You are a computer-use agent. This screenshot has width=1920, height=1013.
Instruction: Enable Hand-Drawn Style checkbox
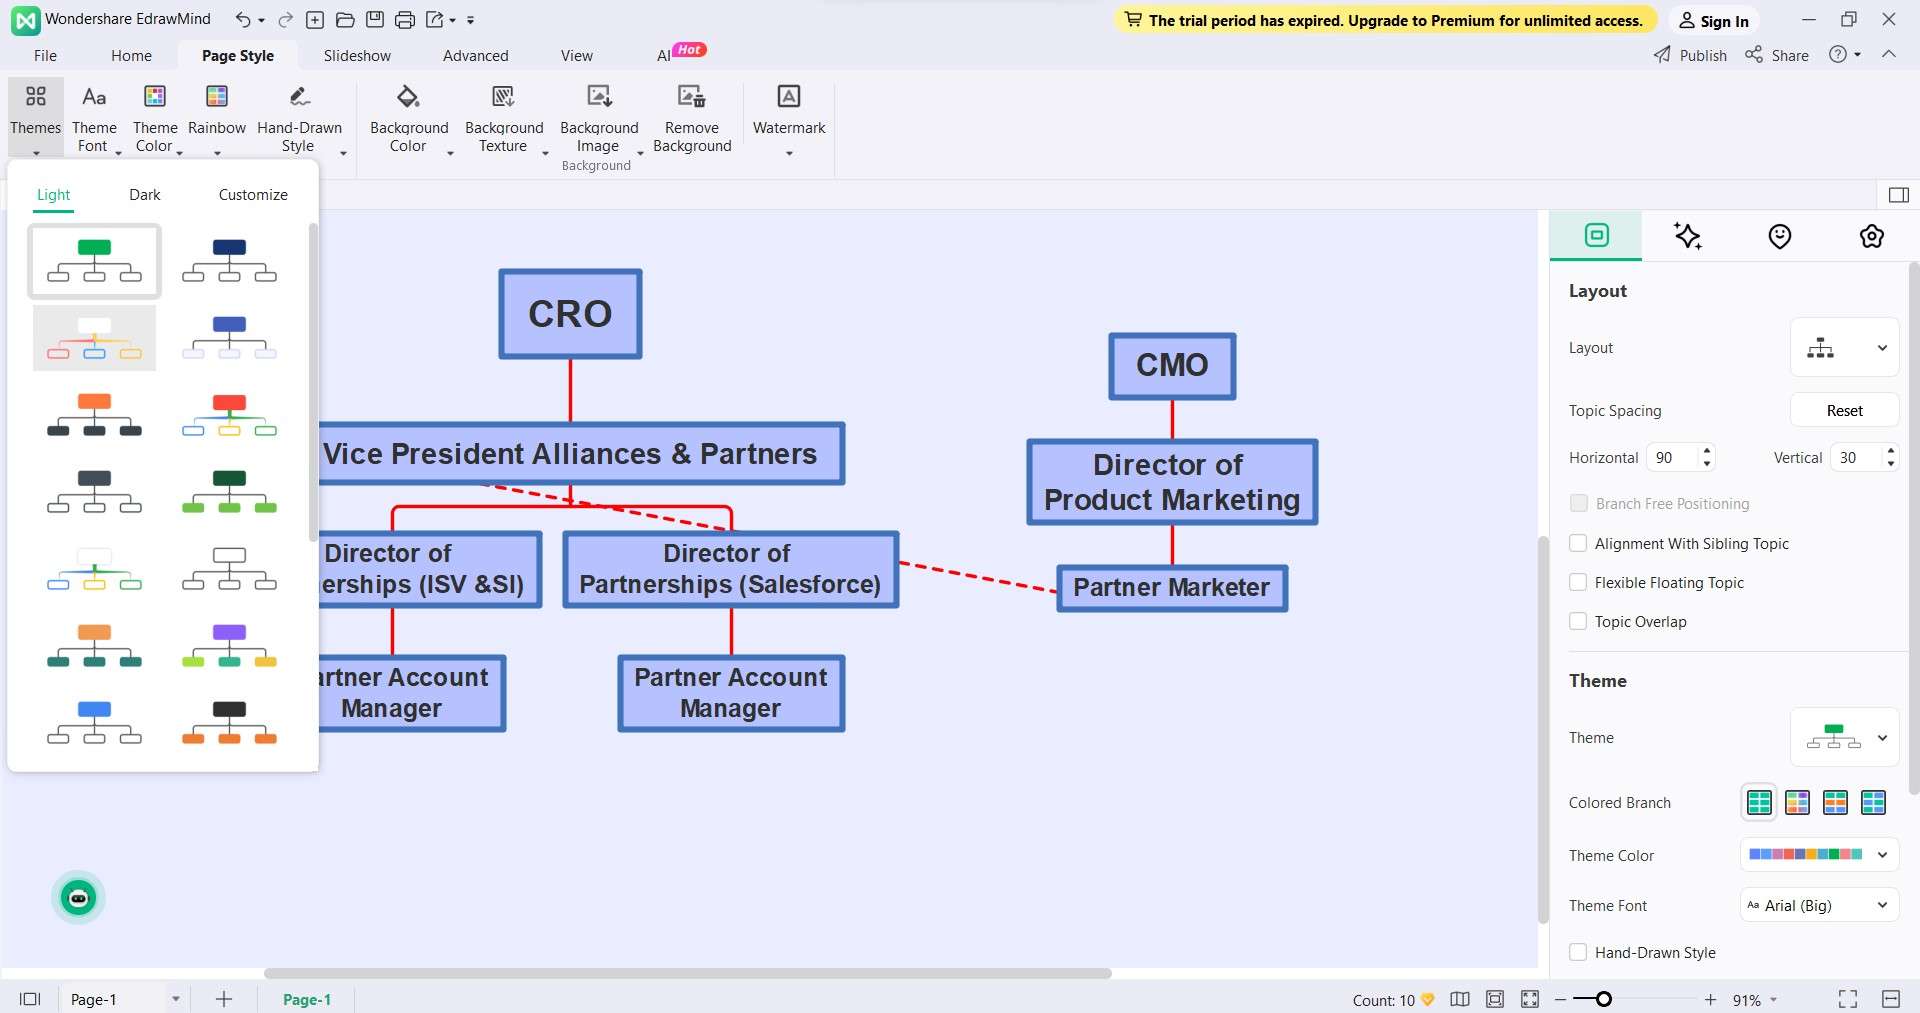(1578, 952)
